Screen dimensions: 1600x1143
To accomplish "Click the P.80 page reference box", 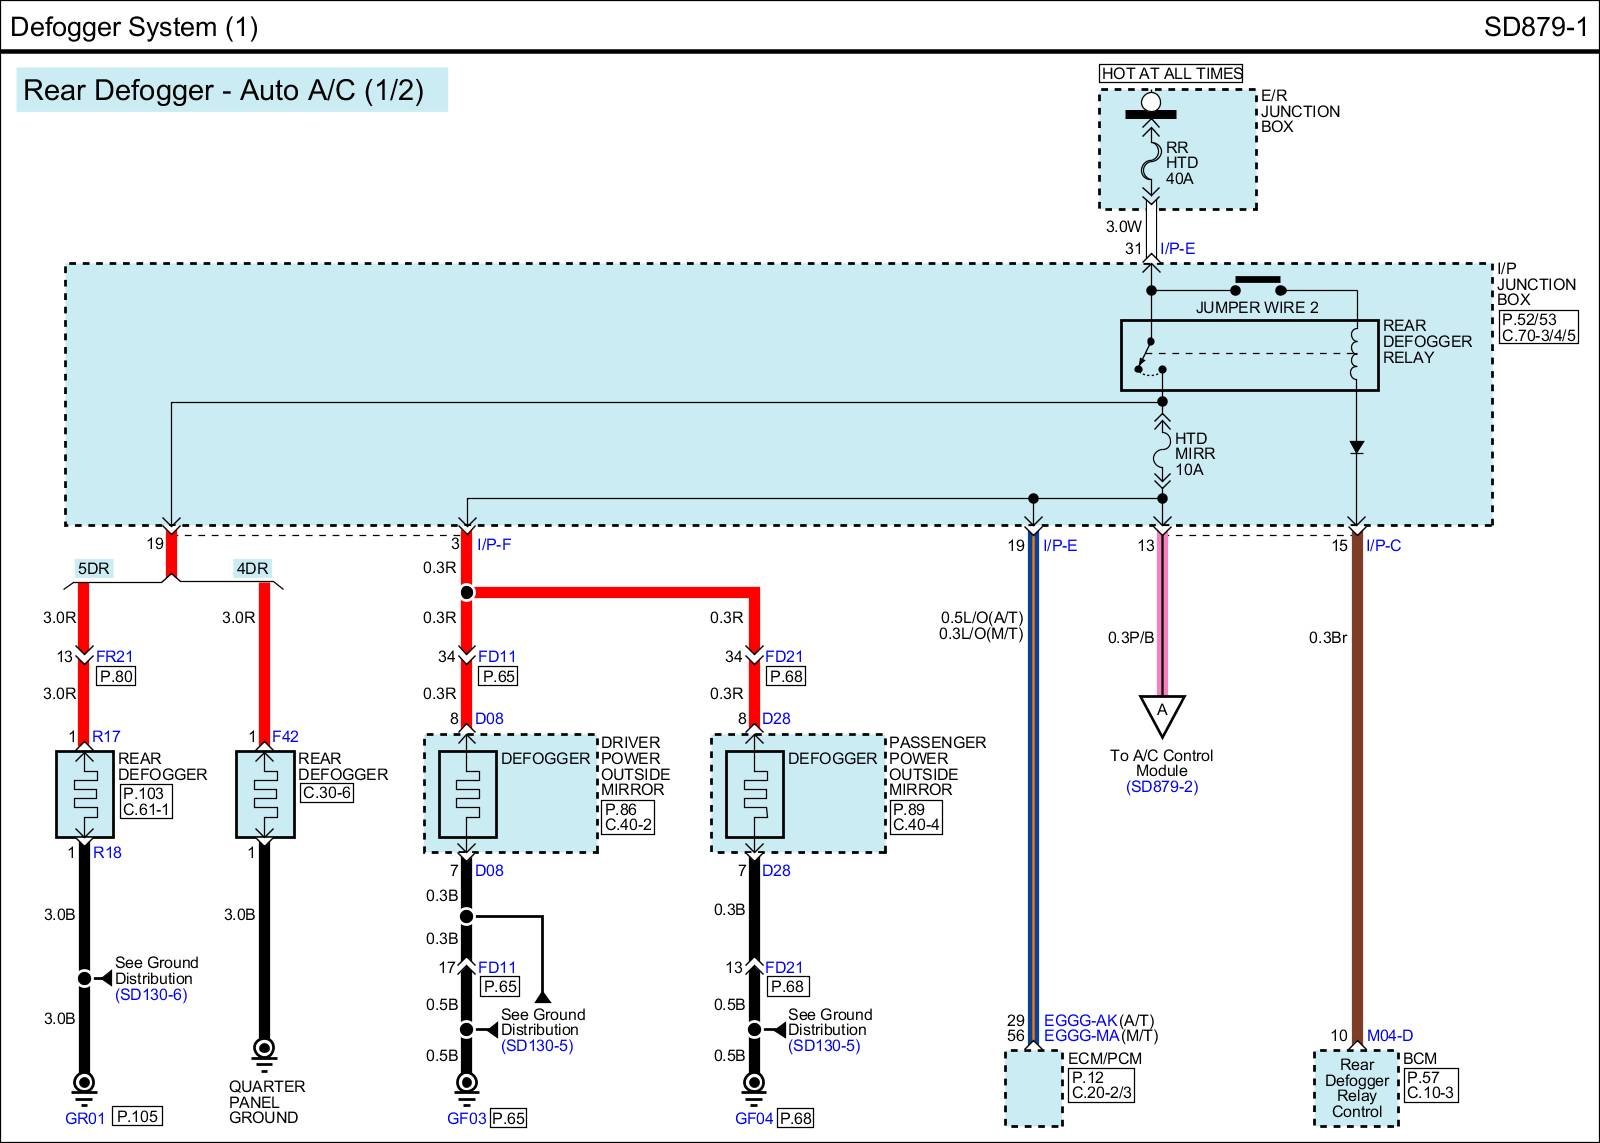I will (x=115, y=676).
